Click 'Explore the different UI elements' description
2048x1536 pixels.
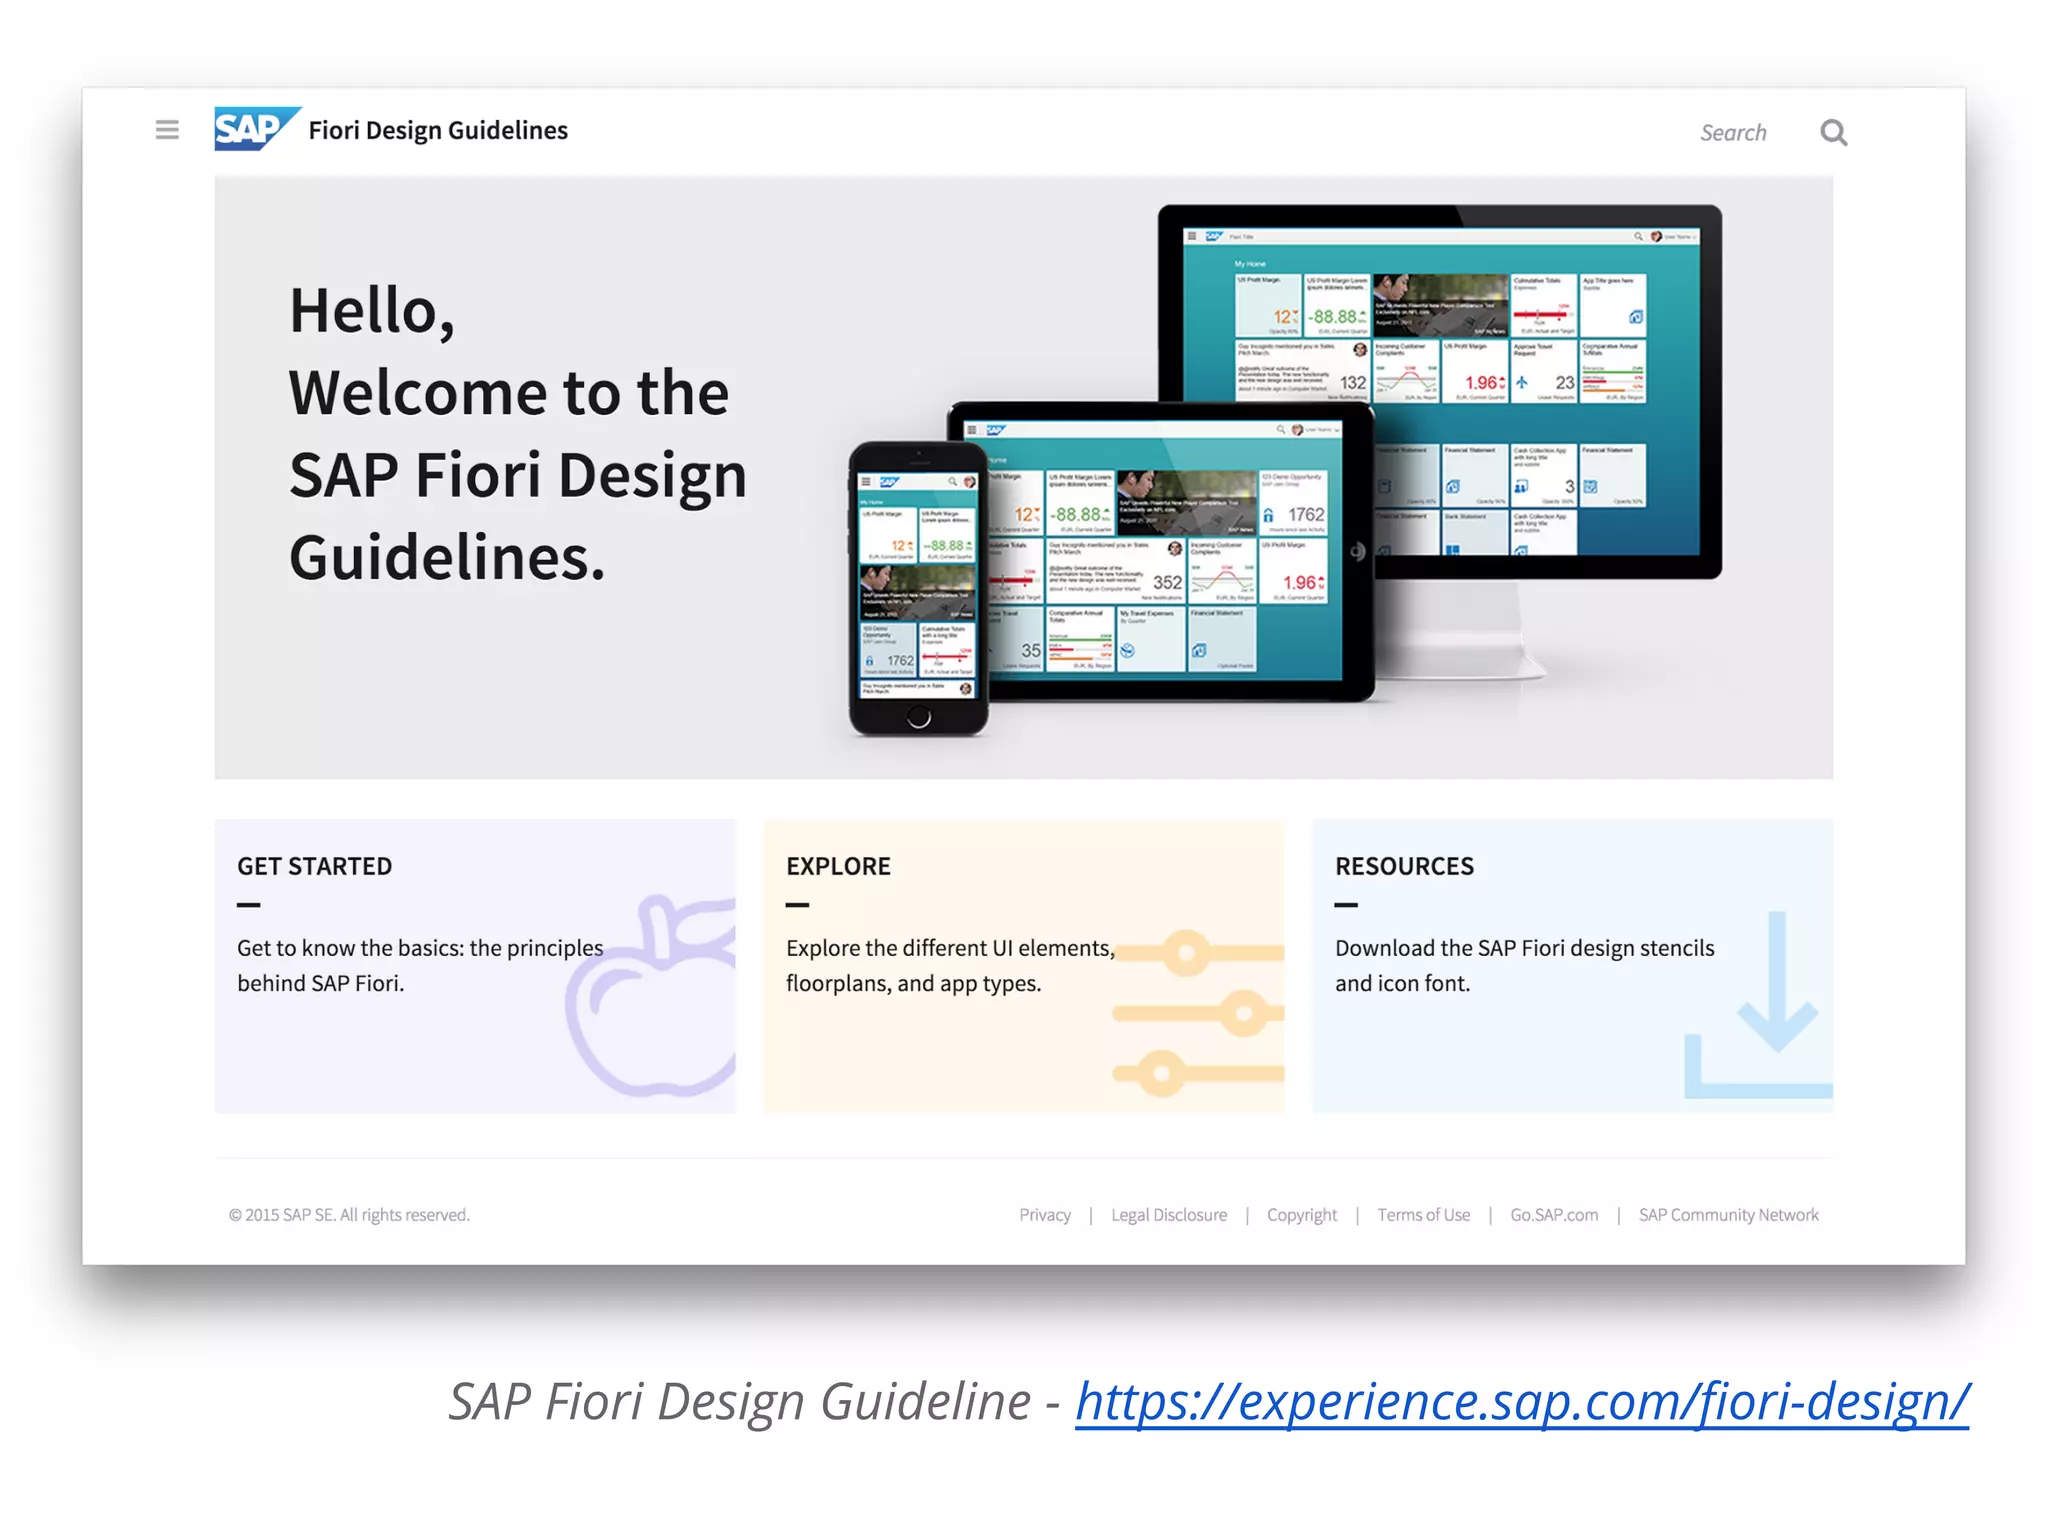pyautogui.click(x=950, y=965)
